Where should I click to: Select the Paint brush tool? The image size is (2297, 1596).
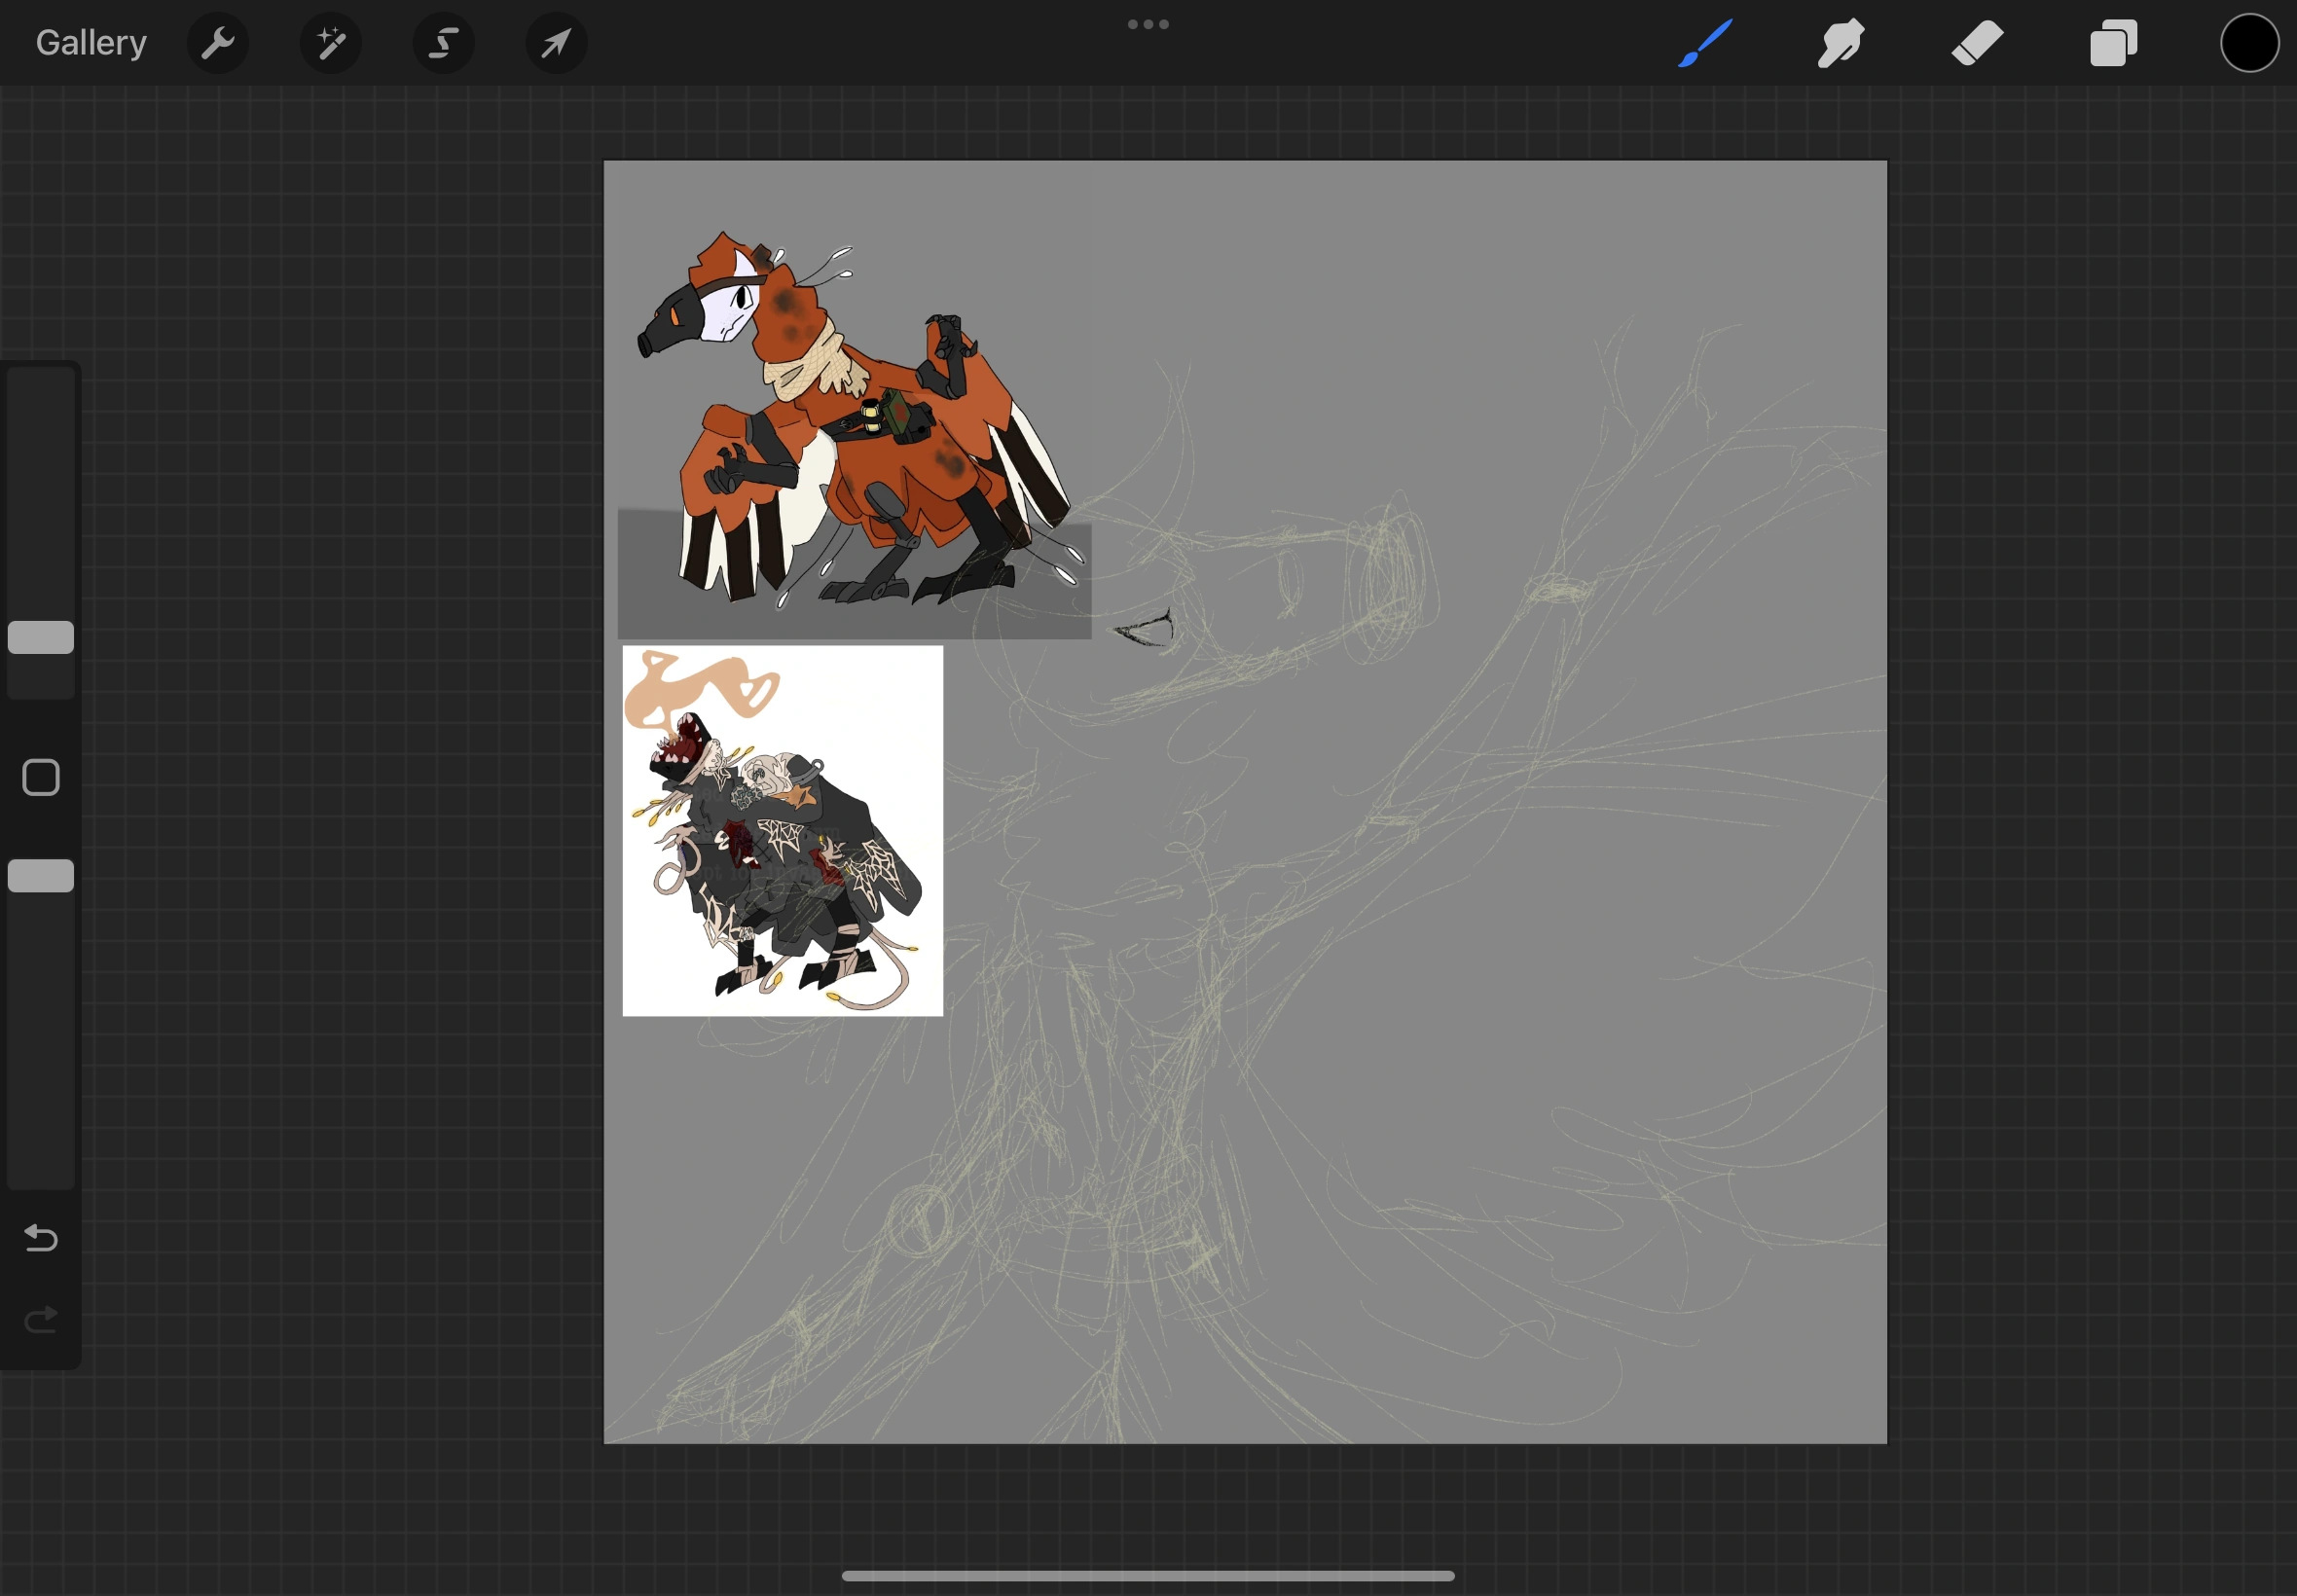coord(1703,42)
